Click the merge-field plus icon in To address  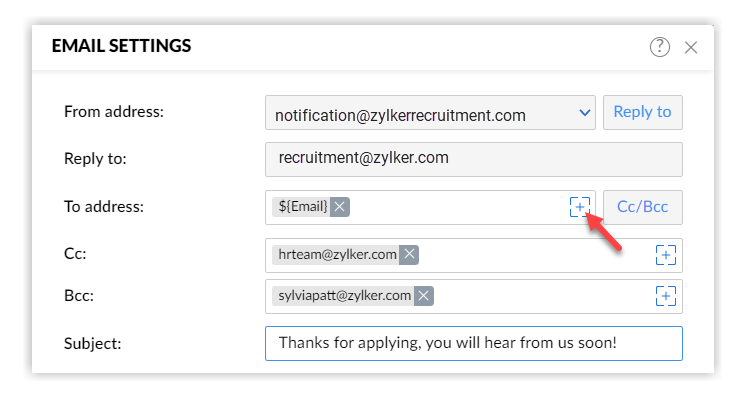(x=580, y=207)
